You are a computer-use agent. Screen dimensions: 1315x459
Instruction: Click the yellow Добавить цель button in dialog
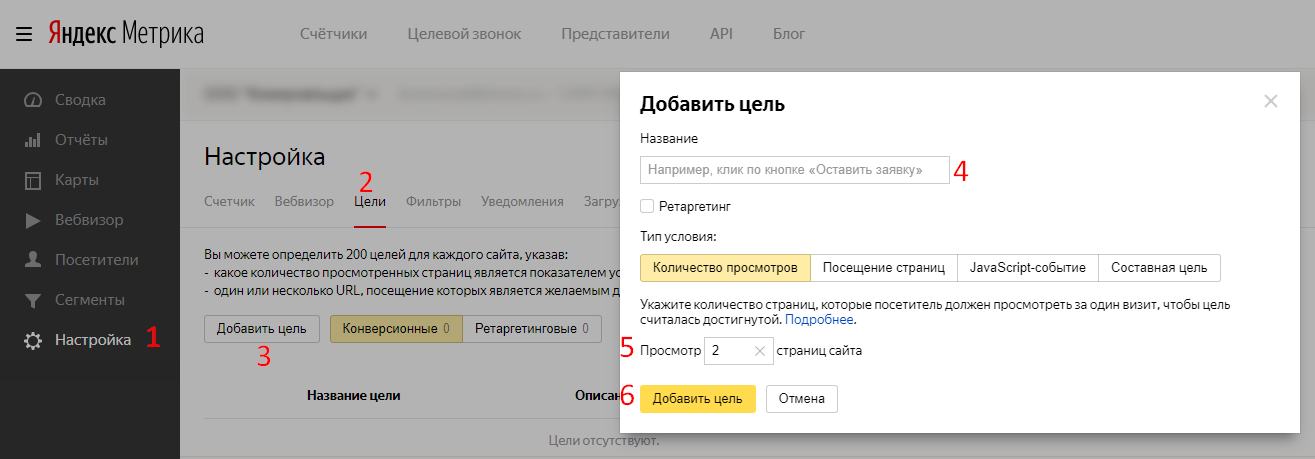pyautogui.click(x=698, y=398)
